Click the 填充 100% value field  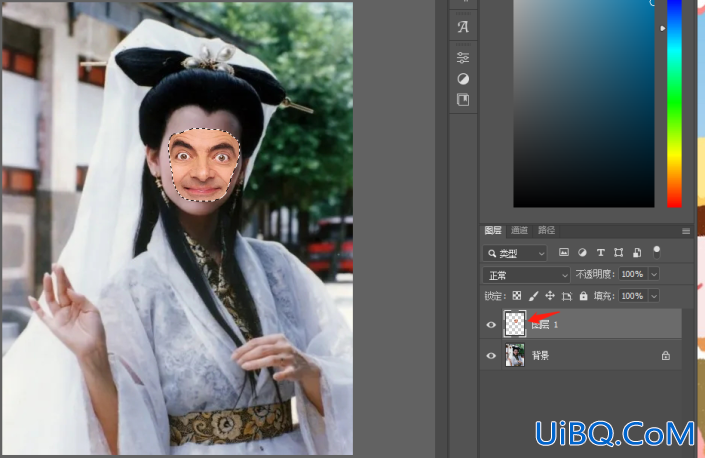pyautogui.click(x=633, y=296)
